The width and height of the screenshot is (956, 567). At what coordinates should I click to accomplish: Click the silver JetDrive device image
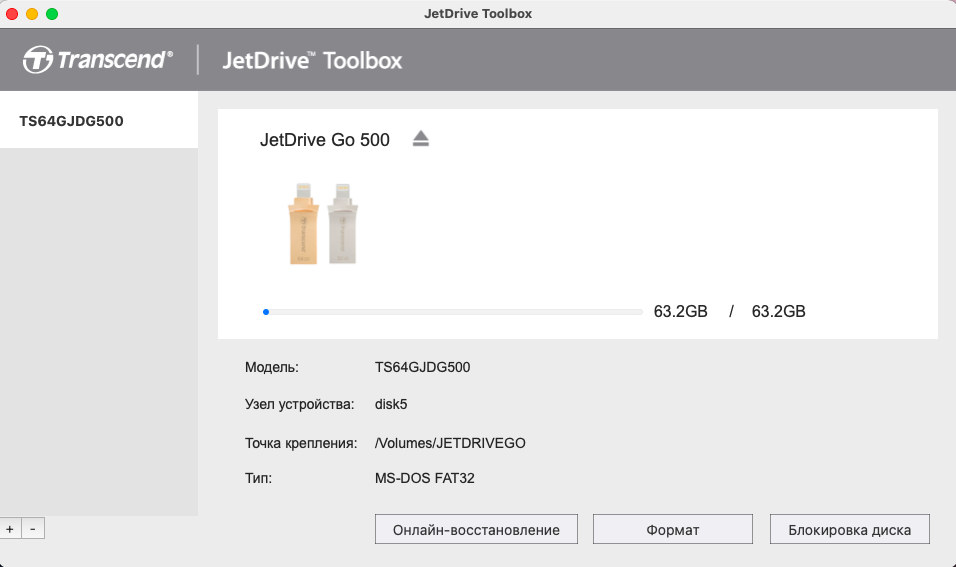342,224
